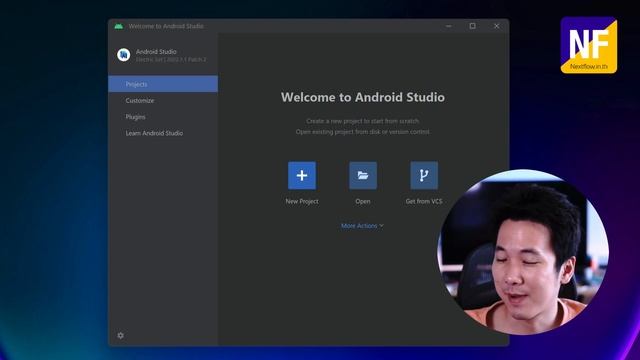This screenshot has height=360, width=640.
Task: Open the Plugins tab
Action: click(x=163, y=117)
